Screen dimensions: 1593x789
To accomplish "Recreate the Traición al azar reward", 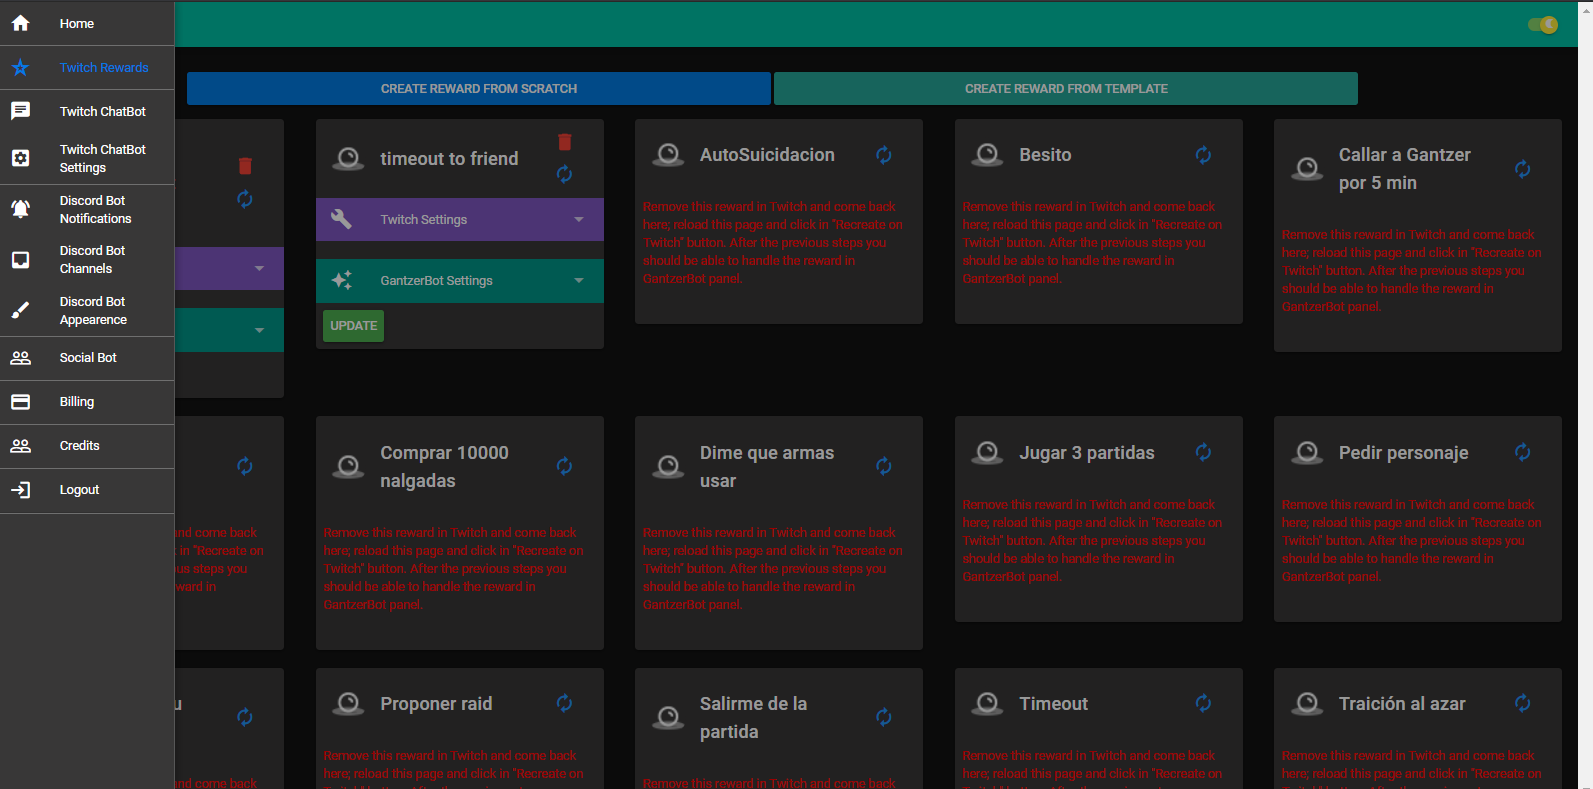I will (x=1522, y=703).
